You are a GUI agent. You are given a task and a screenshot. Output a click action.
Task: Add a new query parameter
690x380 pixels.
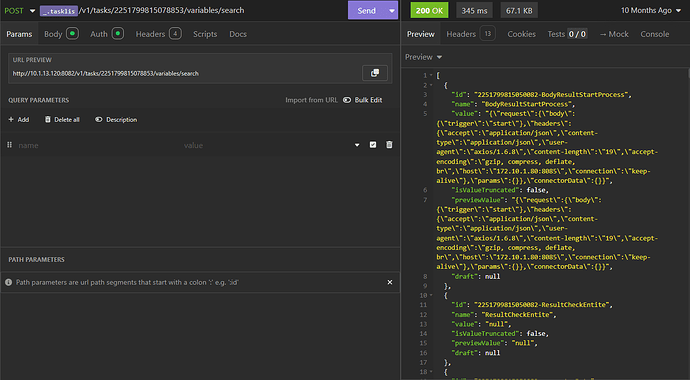18,120
